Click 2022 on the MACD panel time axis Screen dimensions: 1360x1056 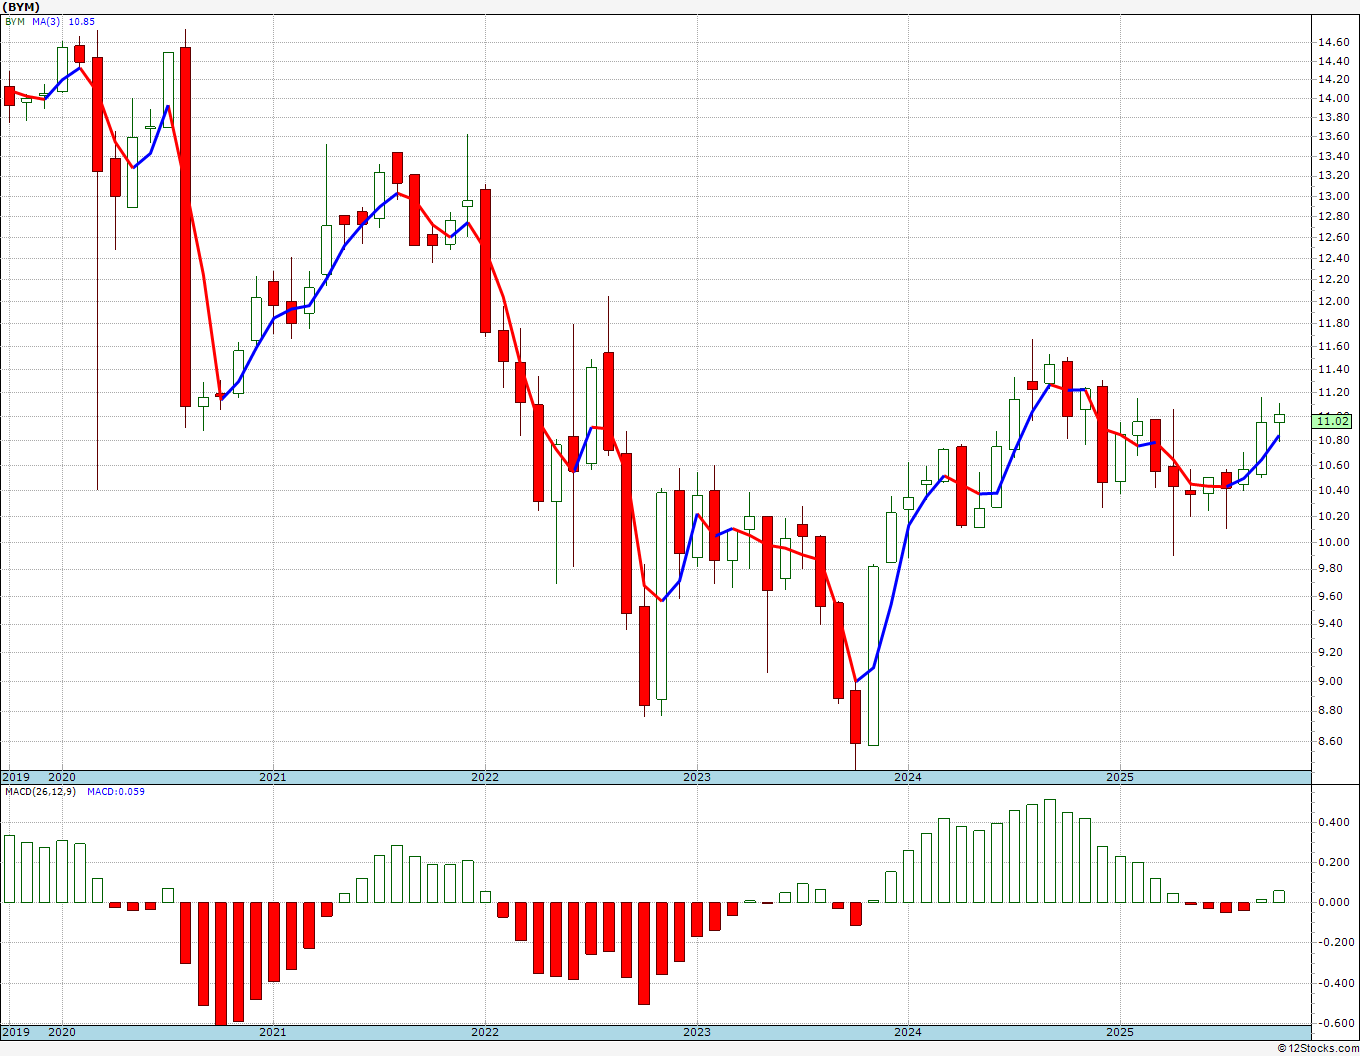tap(485, 1031)
